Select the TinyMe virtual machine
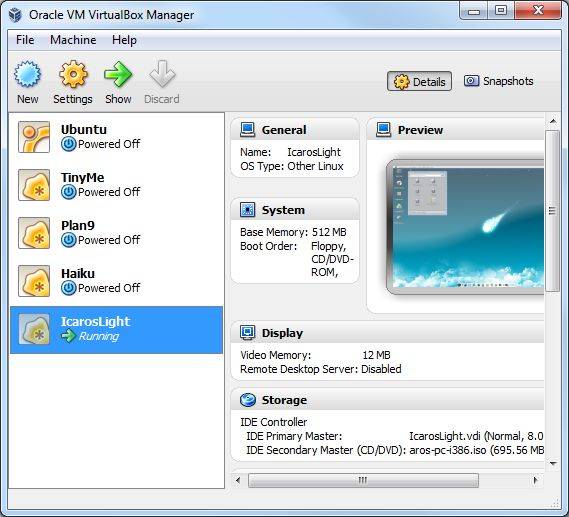 tap(116, 185)
